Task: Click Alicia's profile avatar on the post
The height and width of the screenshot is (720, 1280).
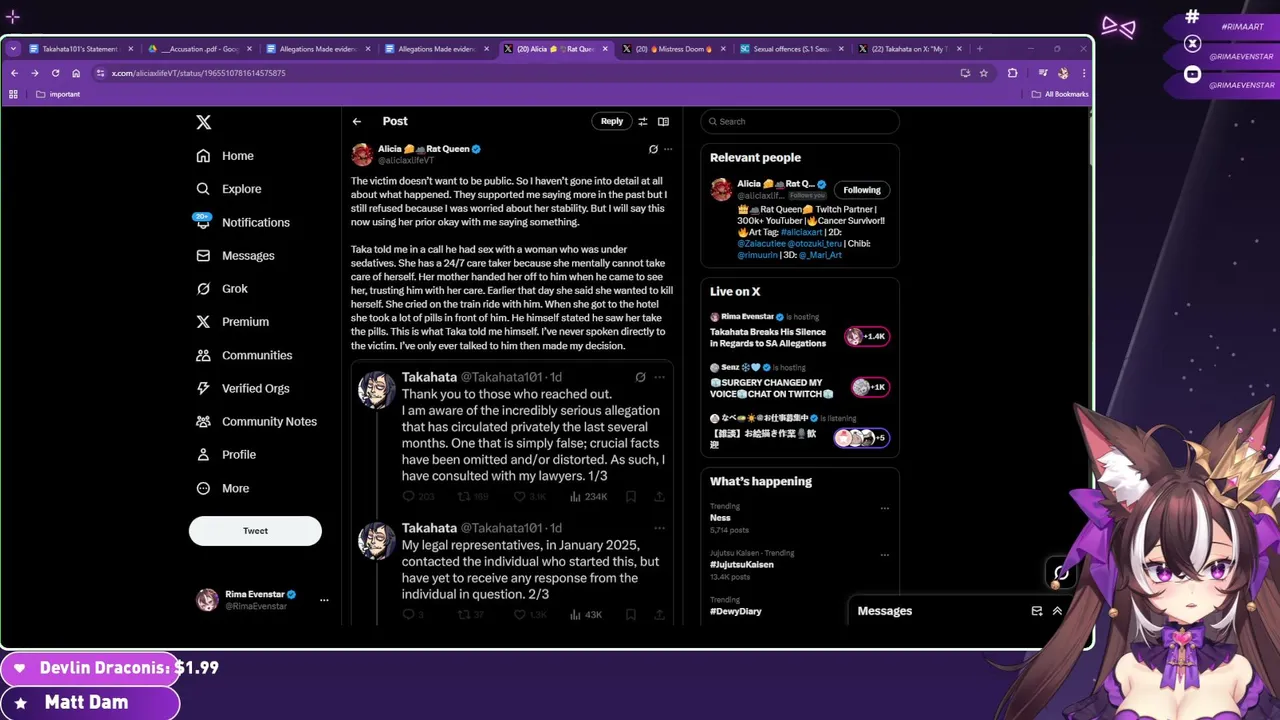Action: (362, 154)
